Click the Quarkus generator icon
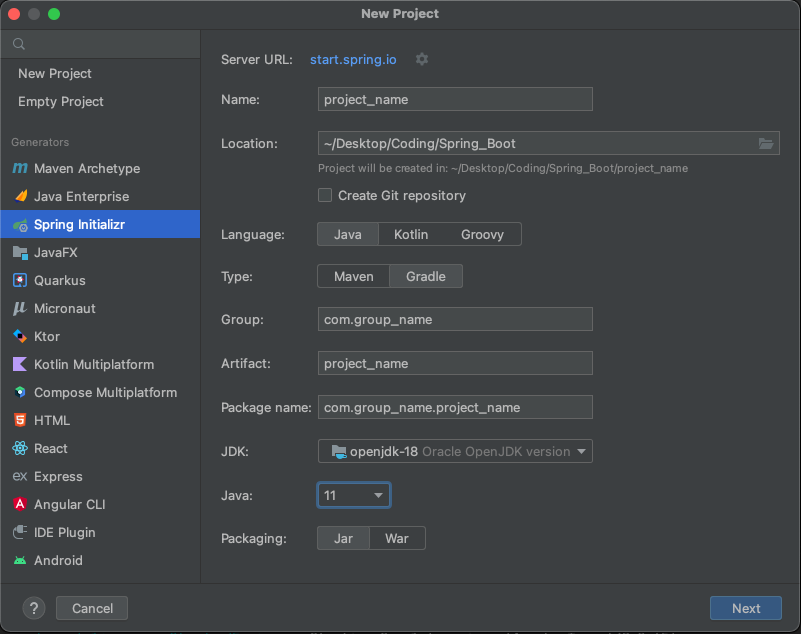801x634 pixels. click(20, 280)
